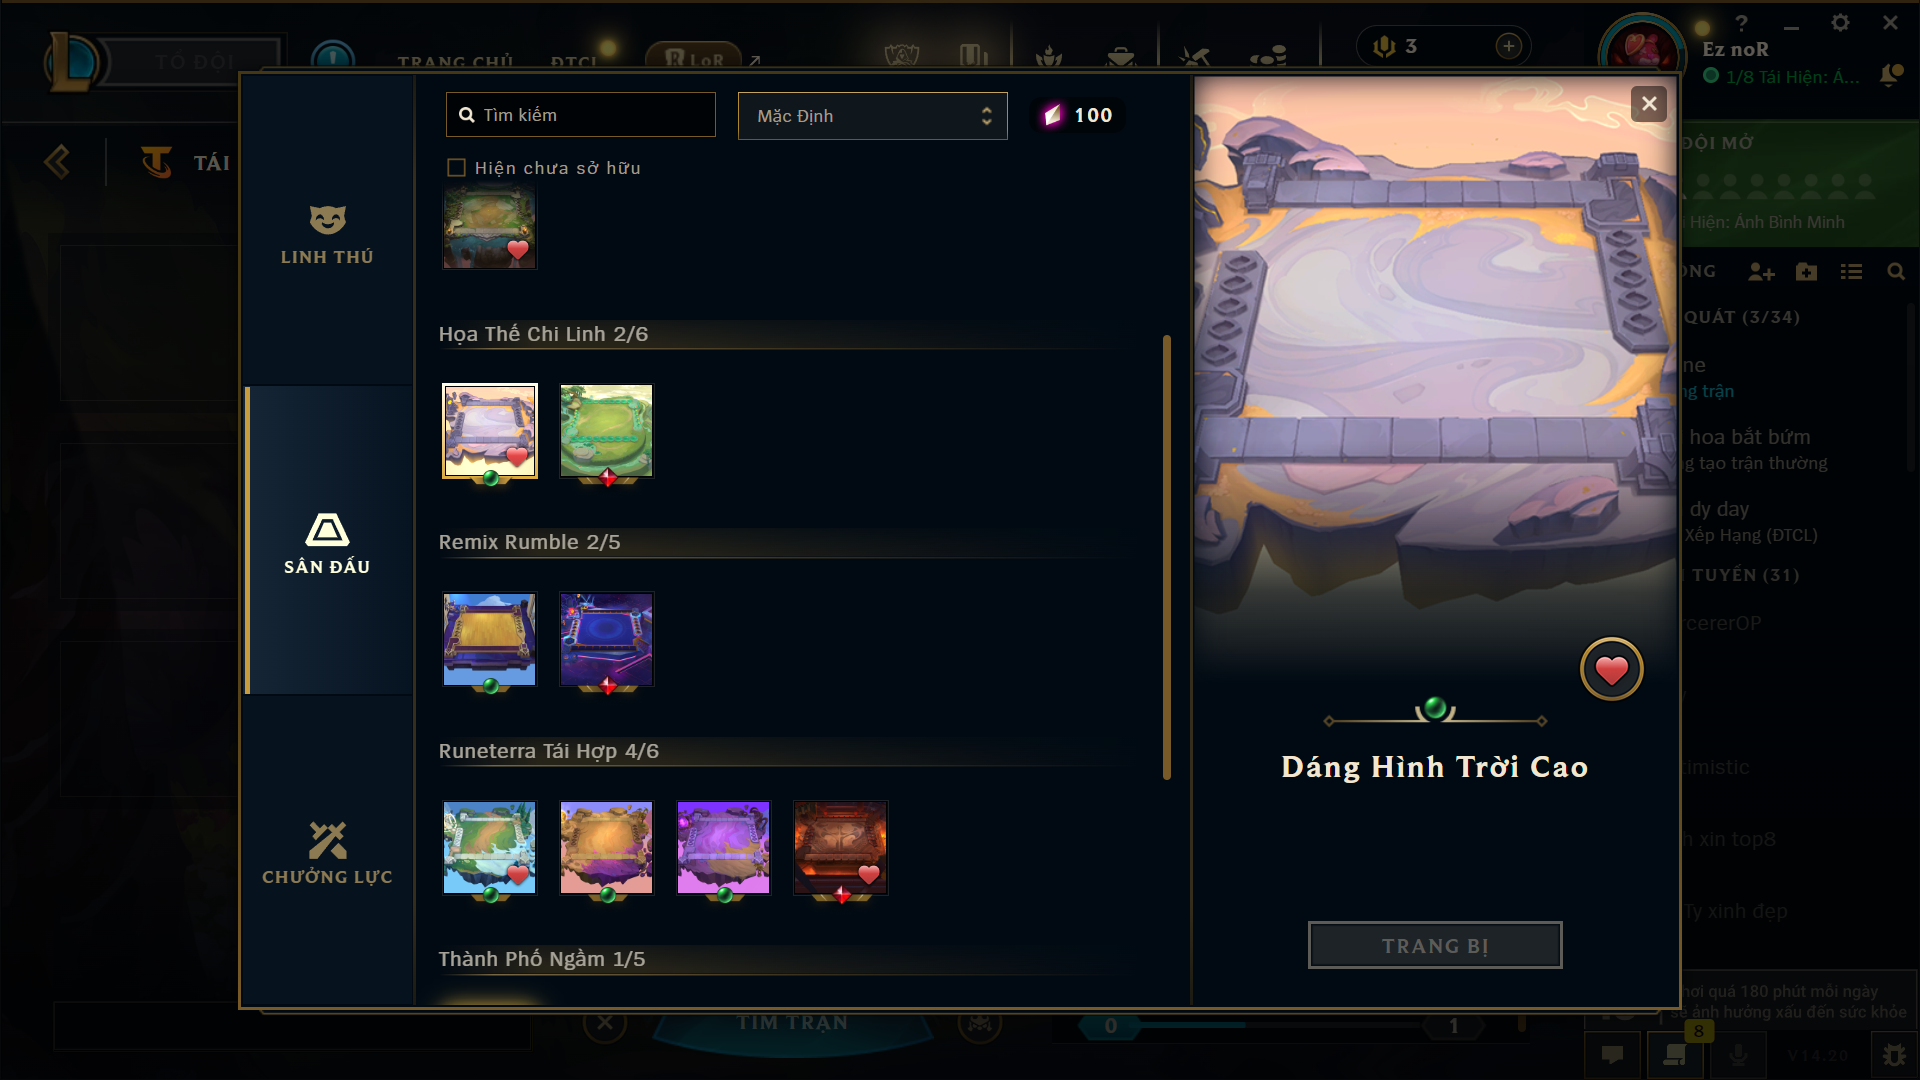Close the arena preview with X
1920x1080 pixels.
tap(1649, 103)
